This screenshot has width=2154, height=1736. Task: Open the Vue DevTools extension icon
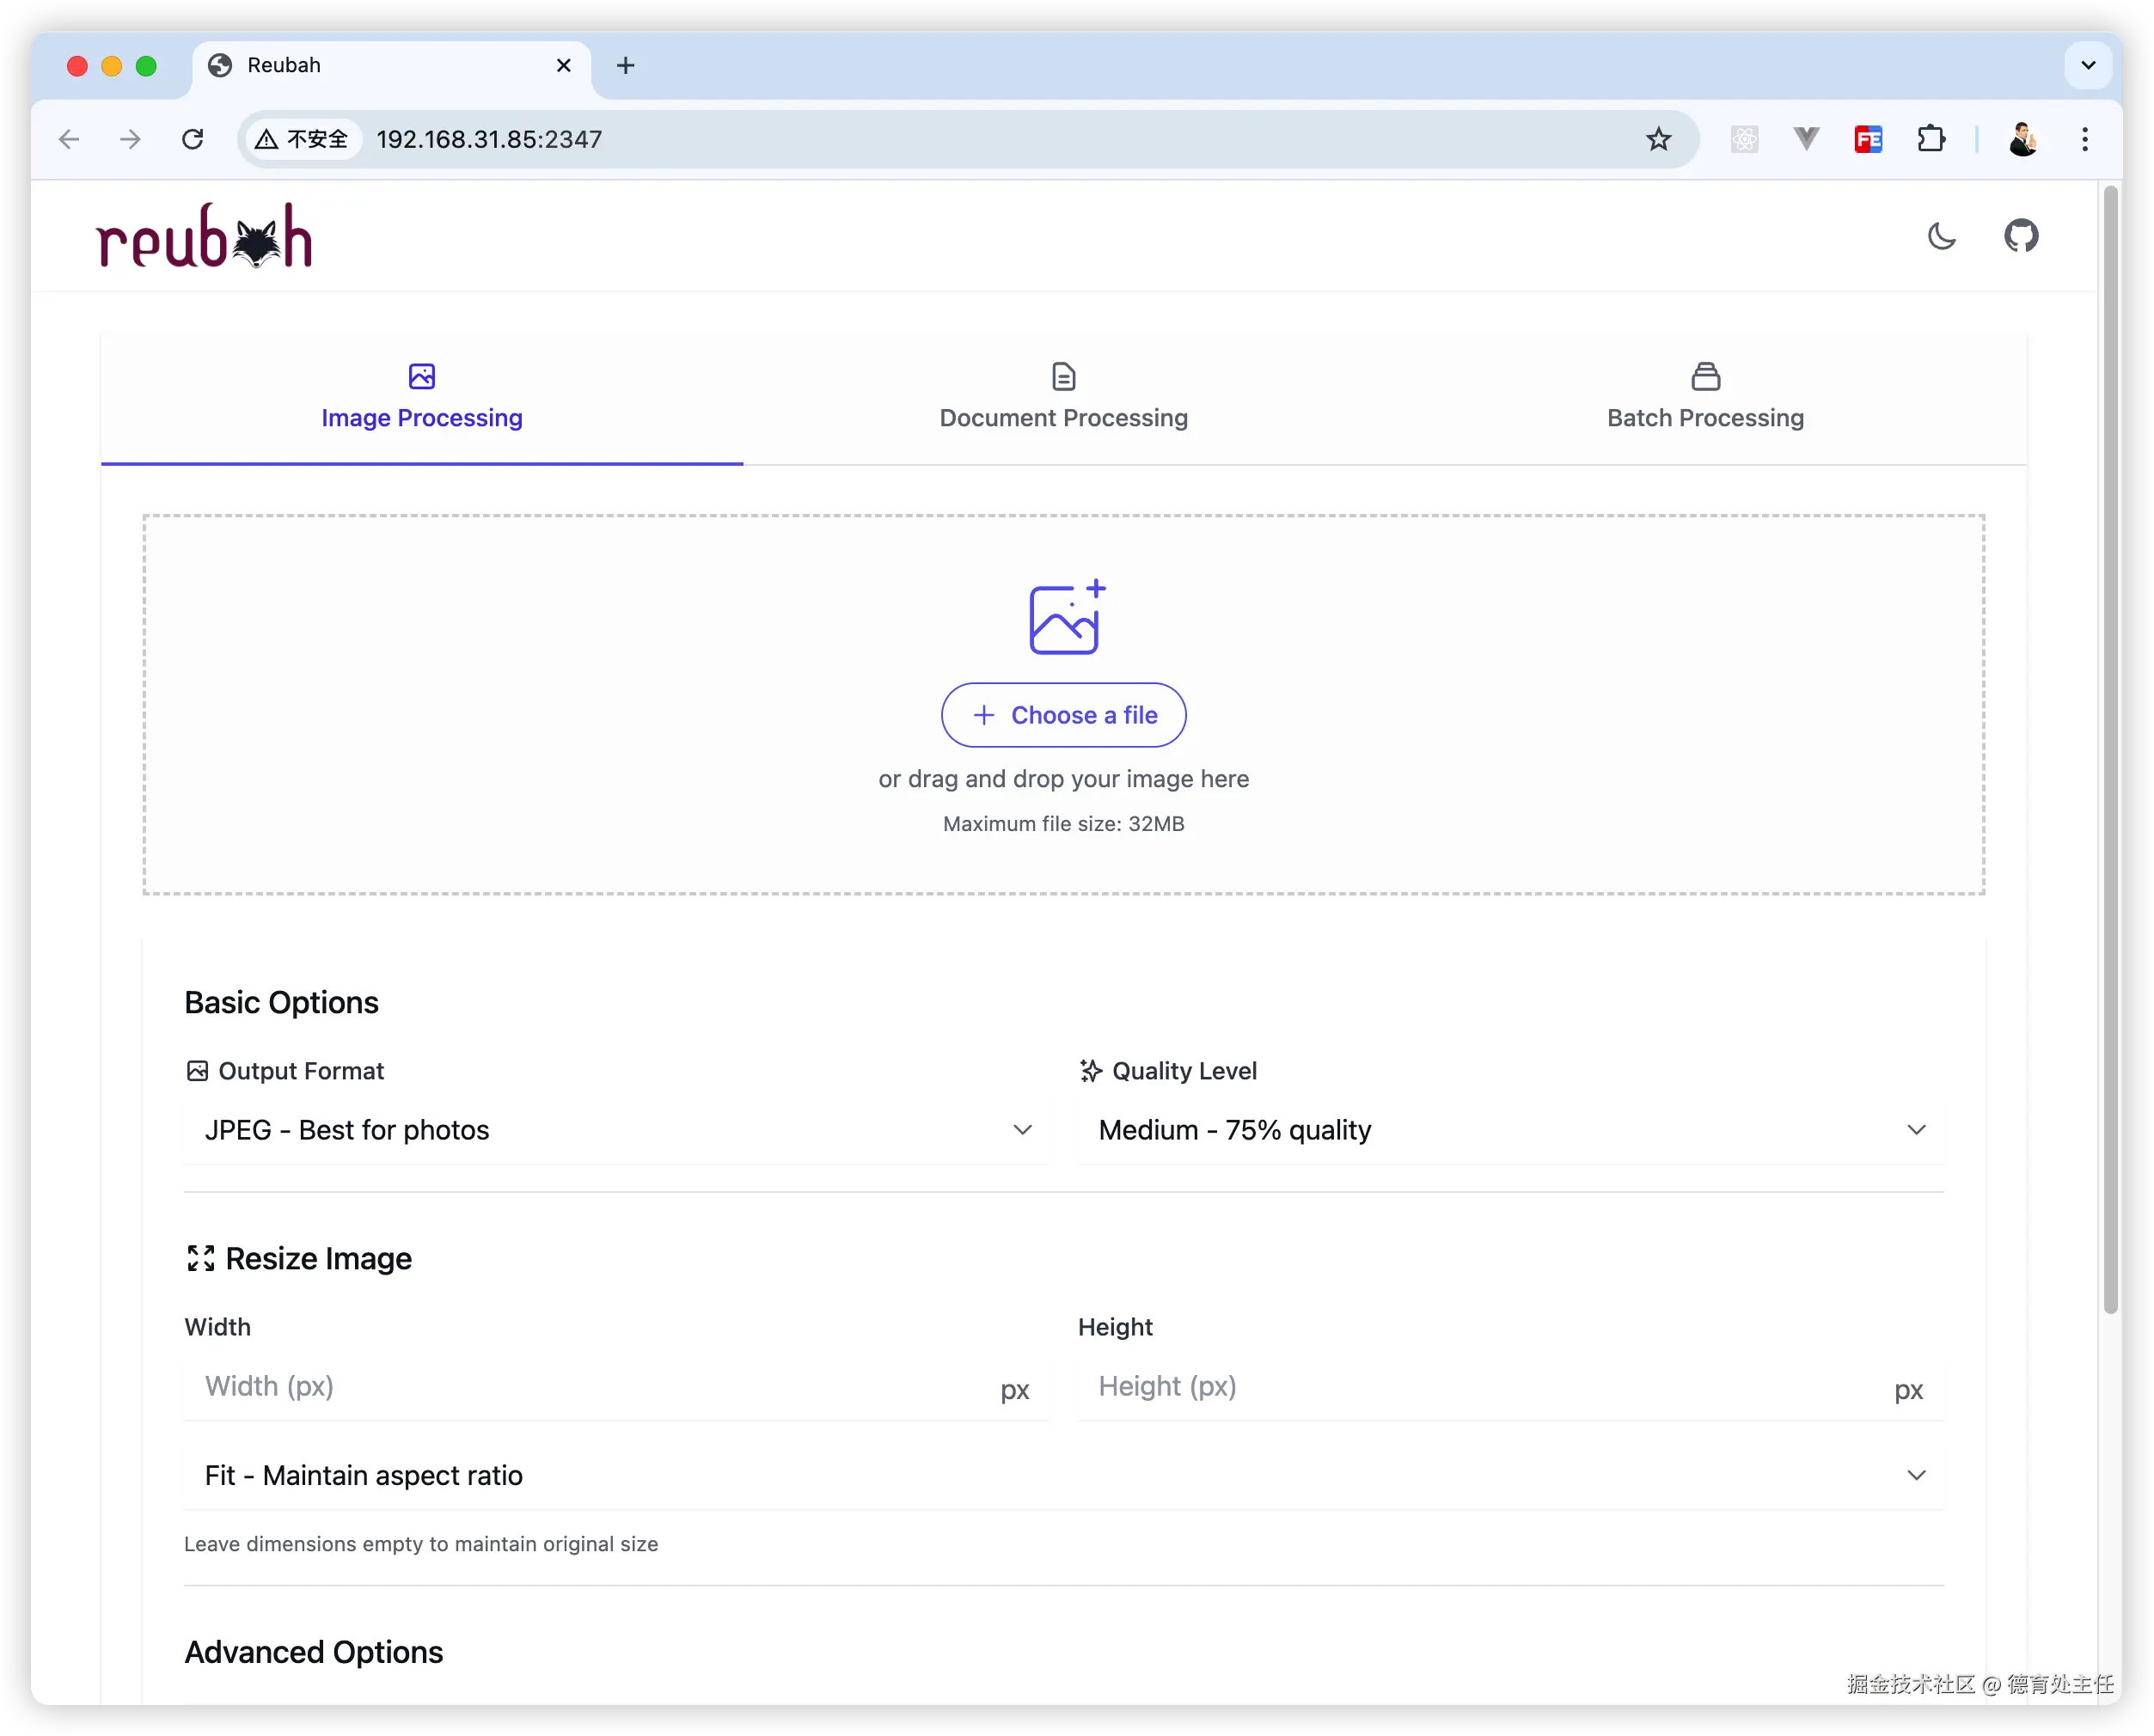tap(1806, 139)
